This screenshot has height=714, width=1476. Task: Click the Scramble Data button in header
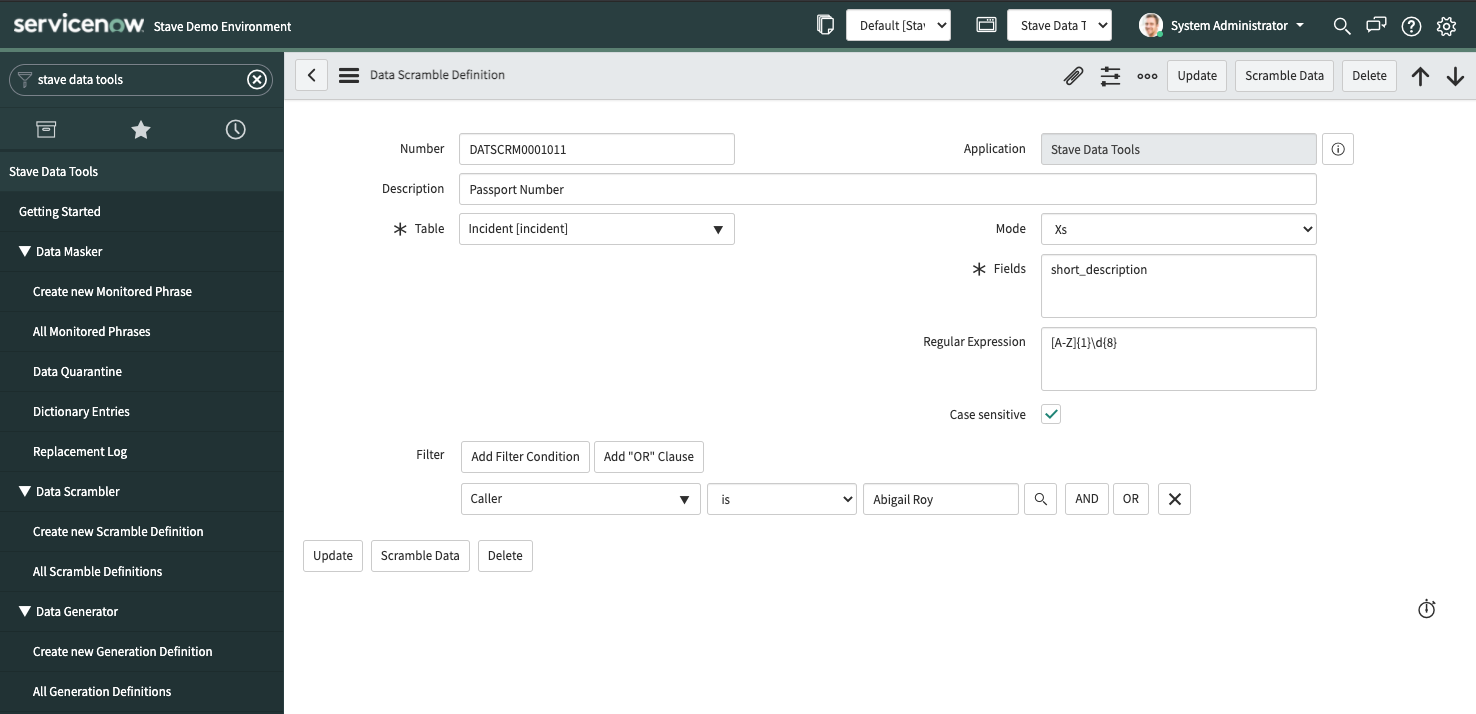1284,76
